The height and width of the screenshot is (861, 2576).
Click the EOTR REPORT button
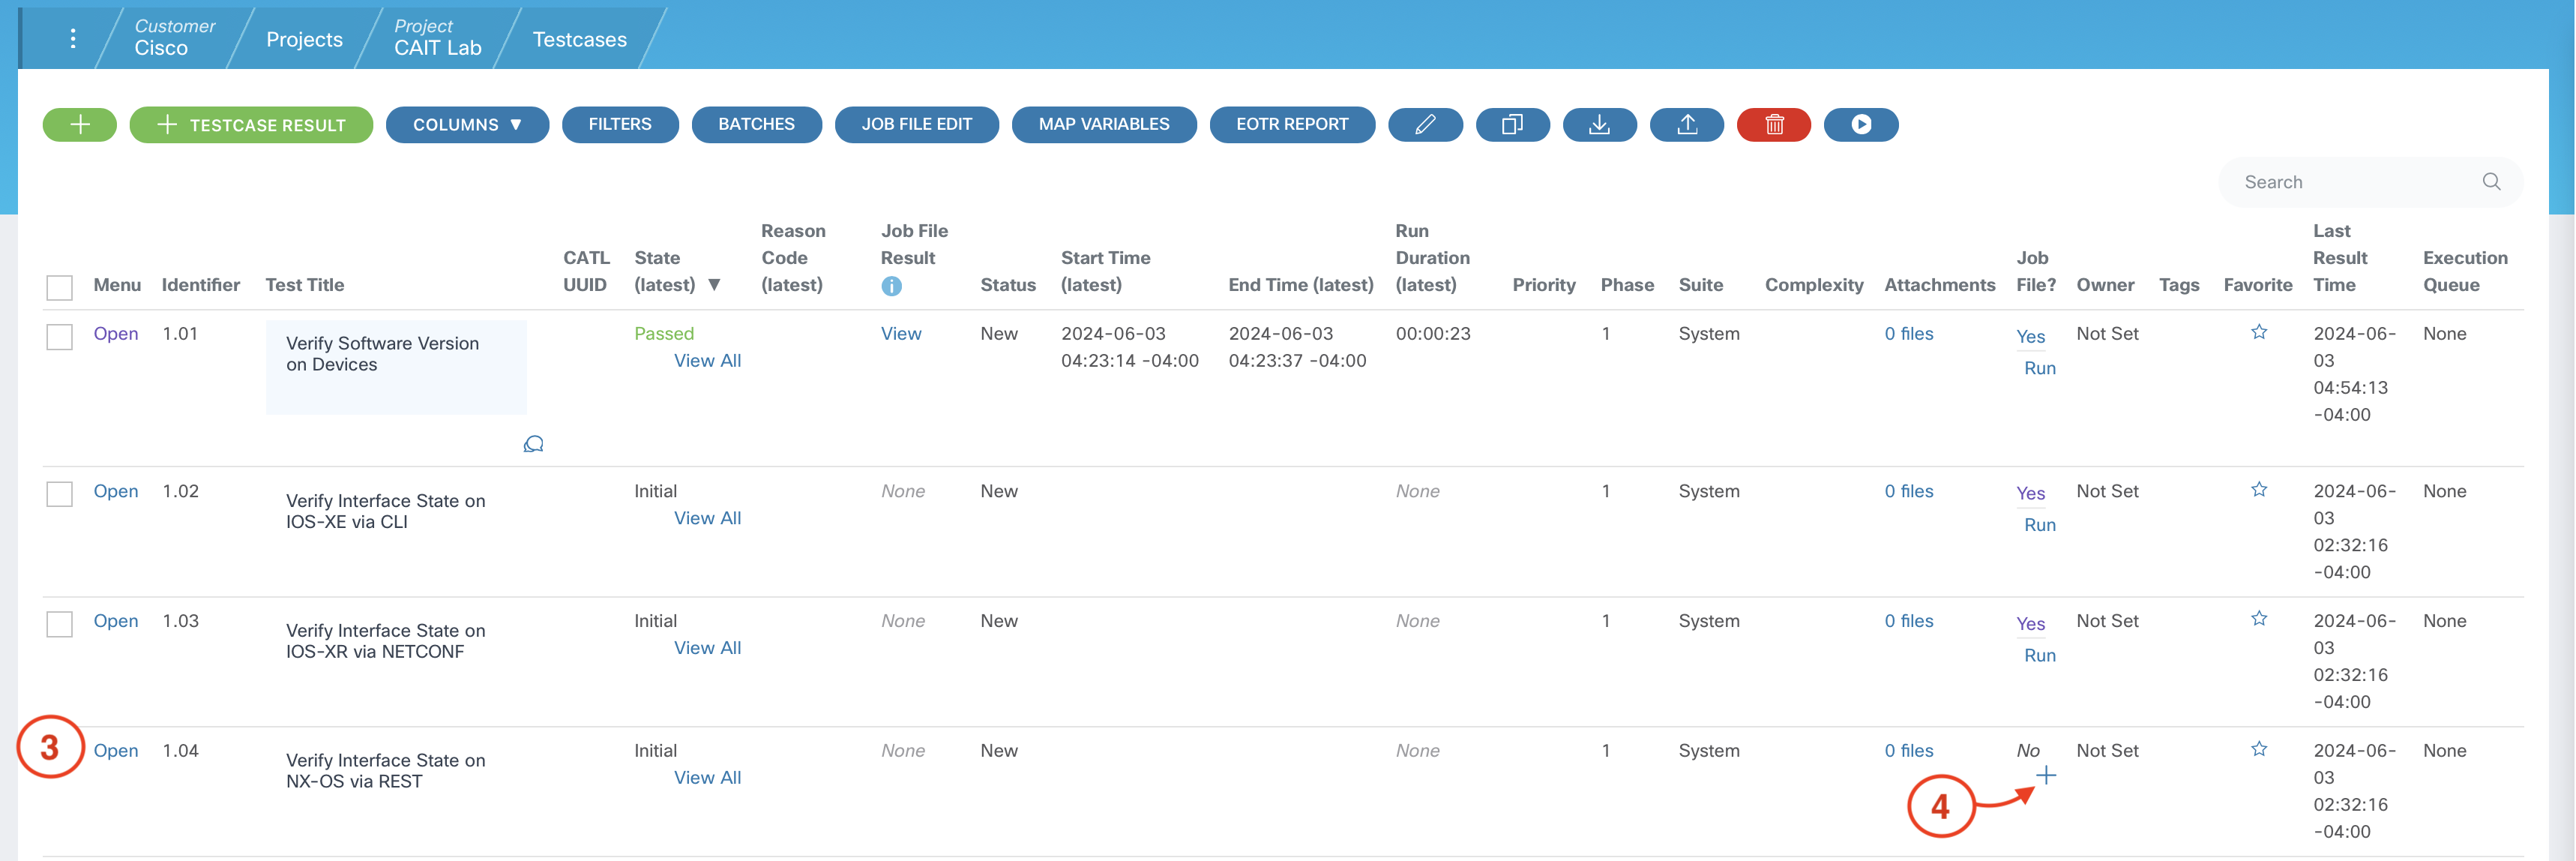pos(1292,124)
